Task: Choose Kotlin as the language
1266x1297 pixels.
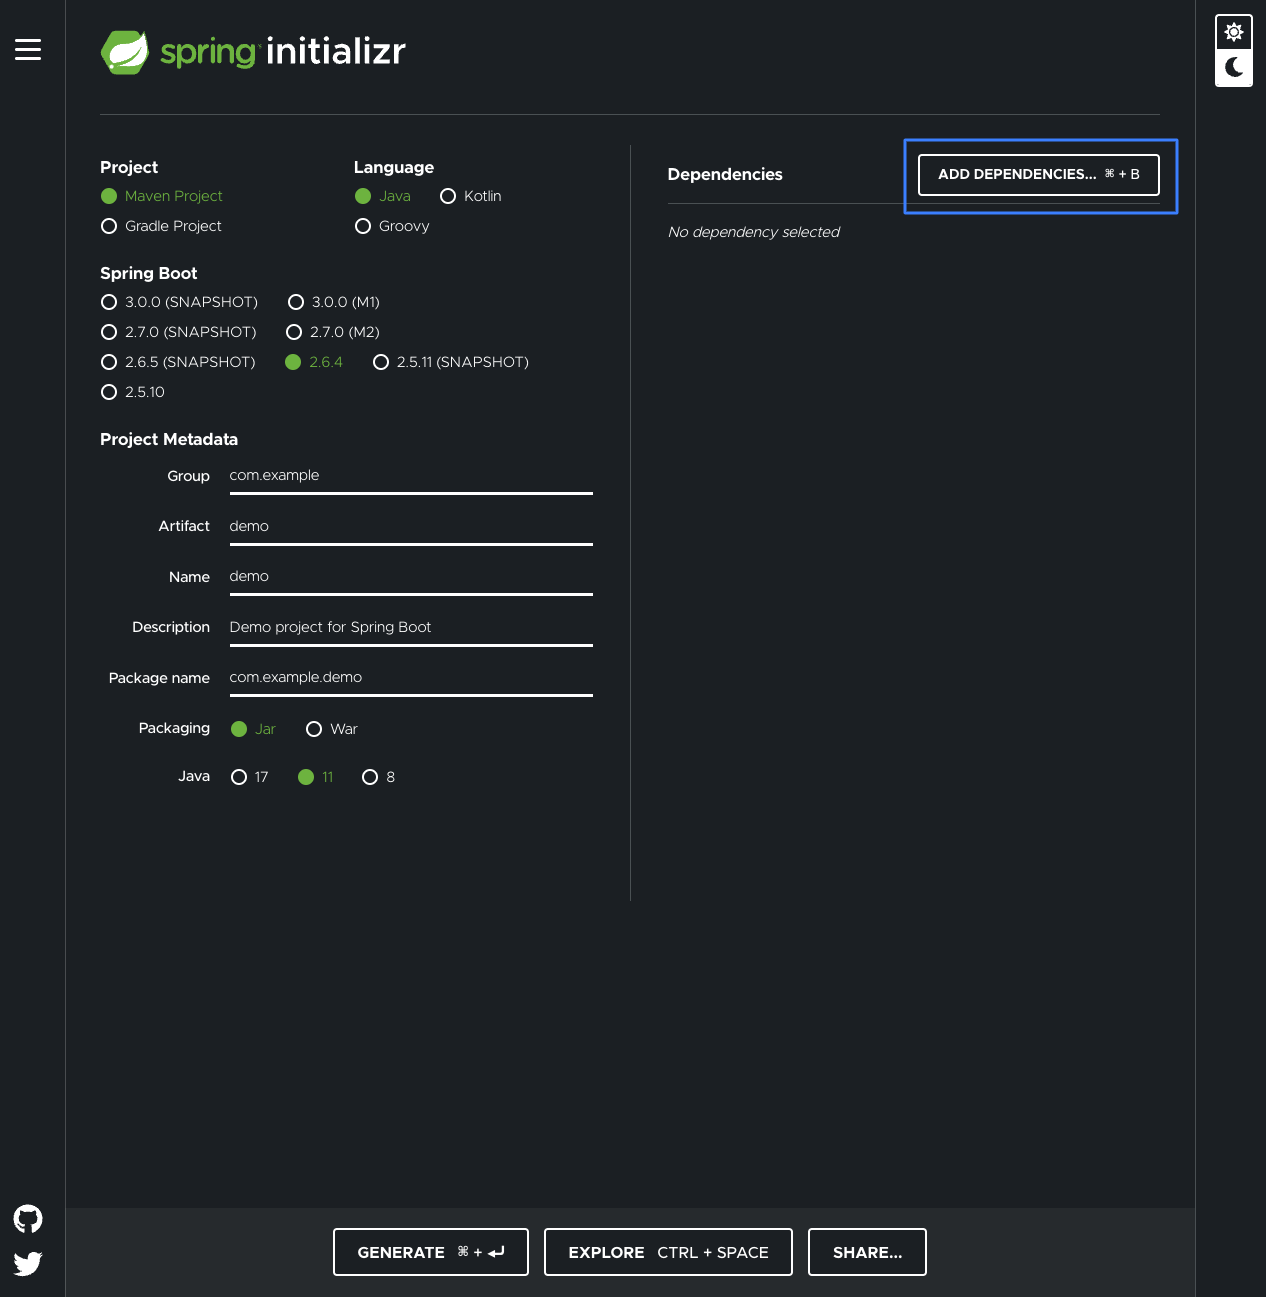Action: click(471, 196)
